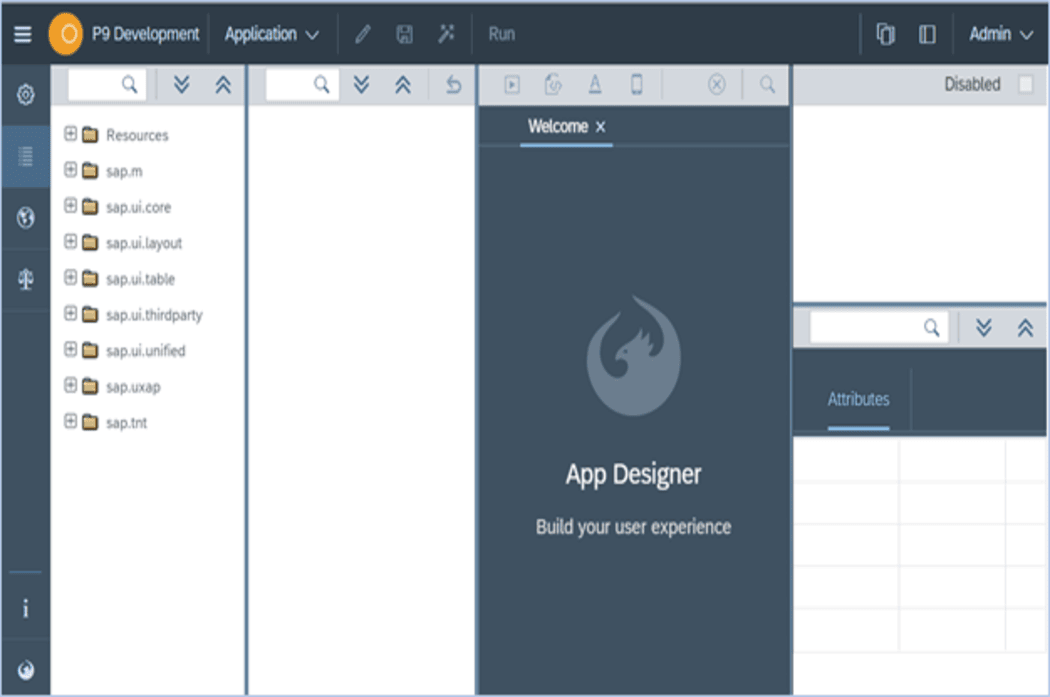The width and height of the screenshot is (1050, 697).
Task: Expand all nodes in library panel
Action: tap(181, 84)
